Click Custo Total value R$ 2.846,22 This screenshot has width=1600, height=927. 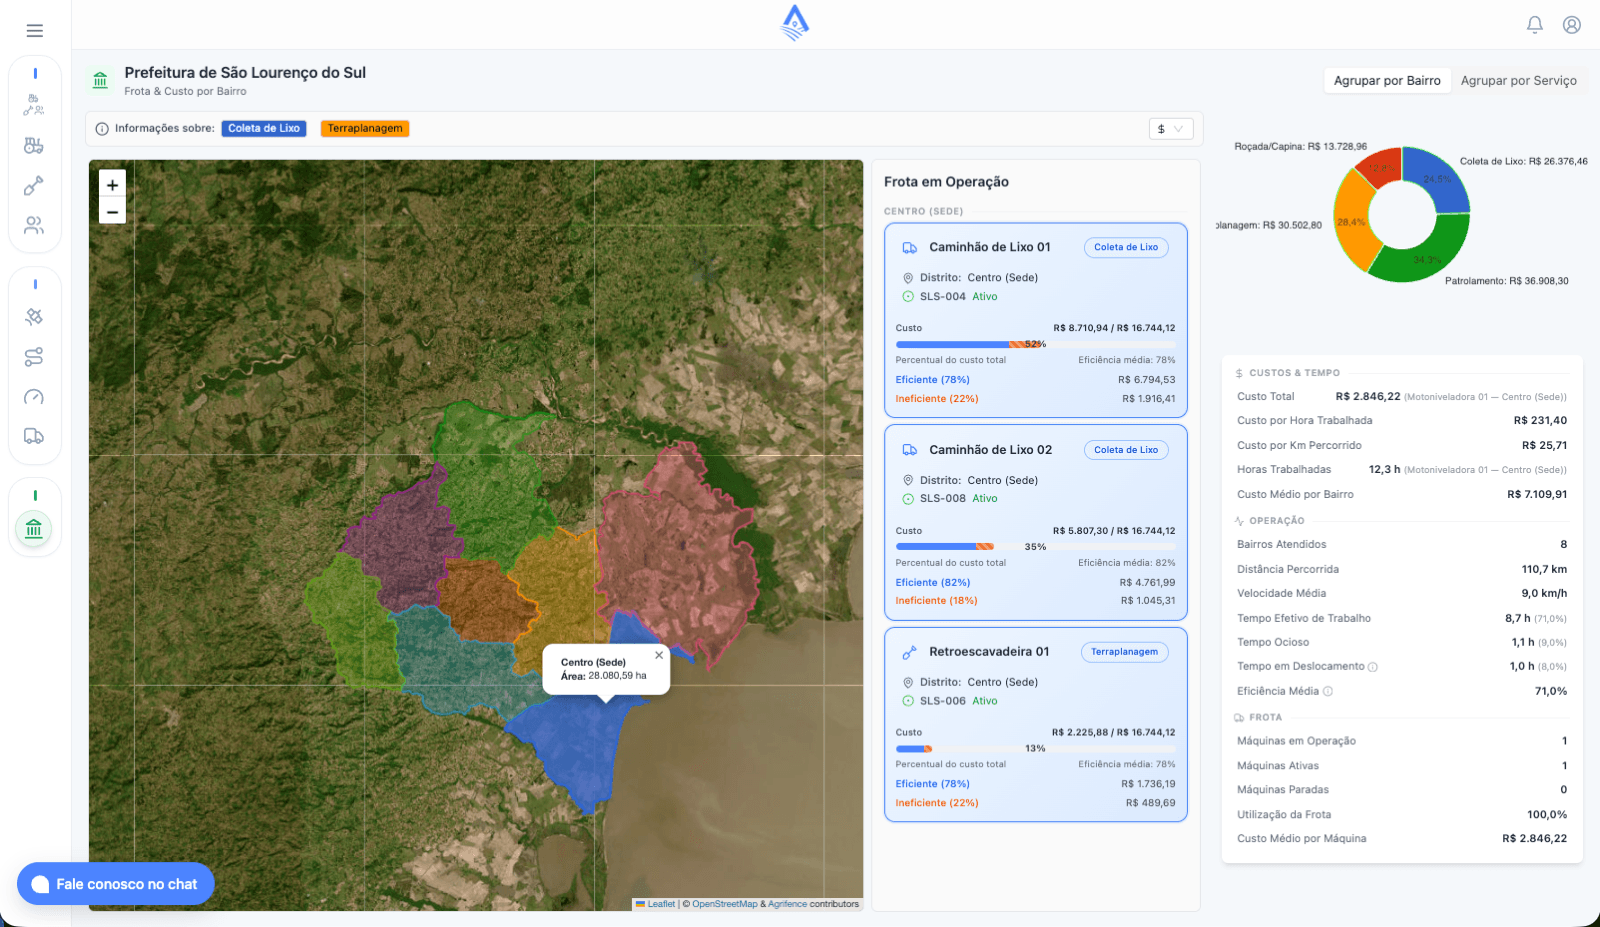1367,397
